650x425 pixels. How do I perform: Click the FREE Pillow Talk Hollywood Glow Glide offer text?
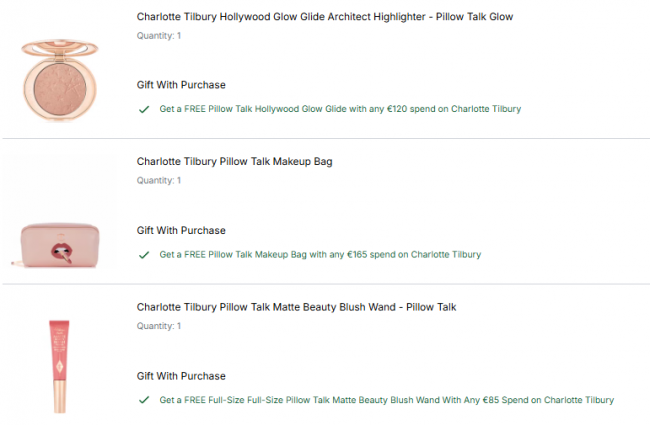tap(340, 109)
